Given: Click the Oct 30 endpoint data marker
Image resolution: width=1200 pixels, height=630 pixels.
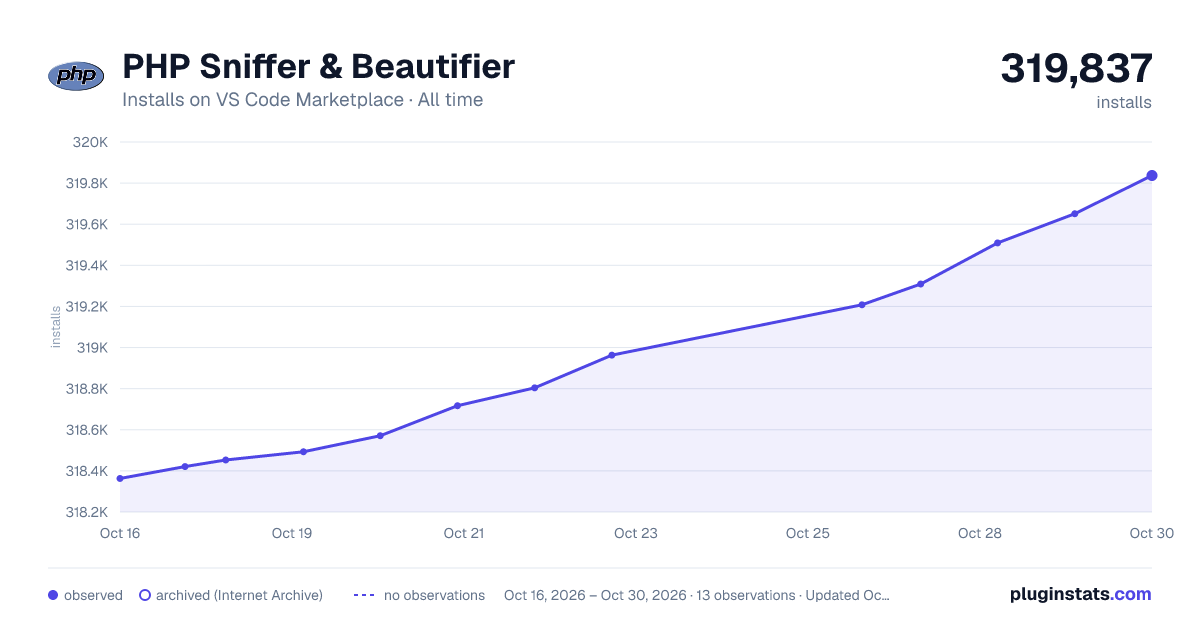Looking at the screenshot, I should tap(1152, 176).
